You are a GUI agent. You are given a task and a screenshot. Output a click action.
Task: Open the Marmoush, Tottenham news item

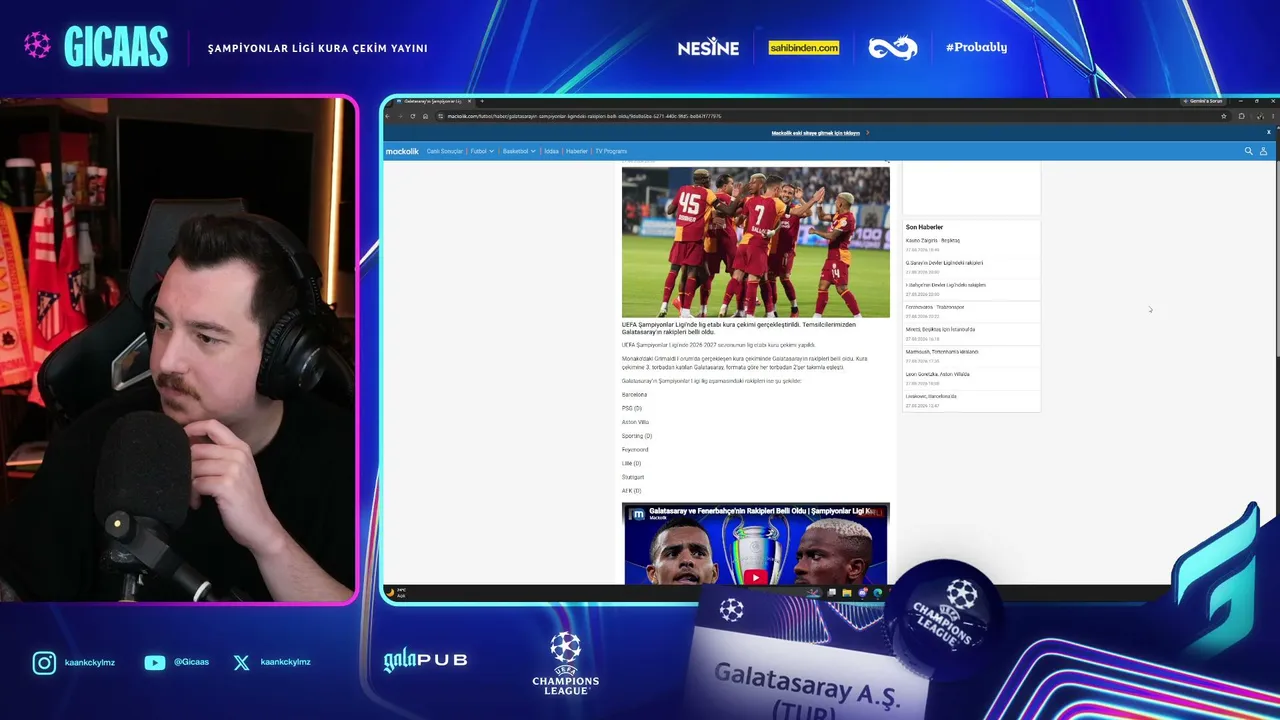(942, 352)
